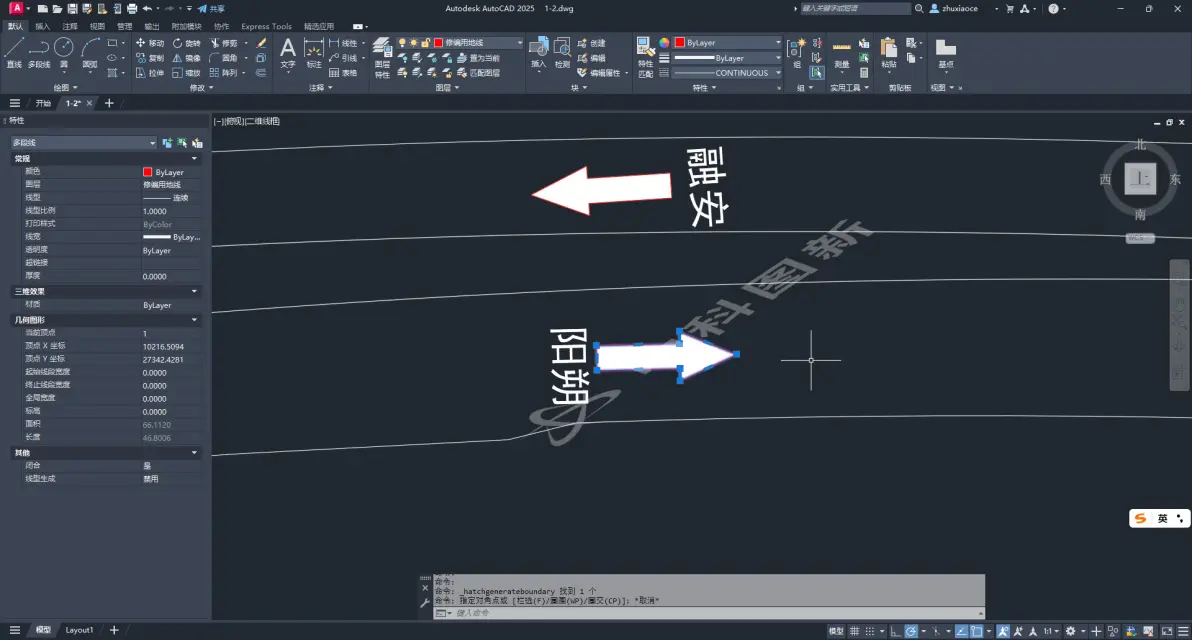This screenshot has height=640, width=1192.
Task: Click the 特性匹配 (Match Properties) icon
Action: 645,57
